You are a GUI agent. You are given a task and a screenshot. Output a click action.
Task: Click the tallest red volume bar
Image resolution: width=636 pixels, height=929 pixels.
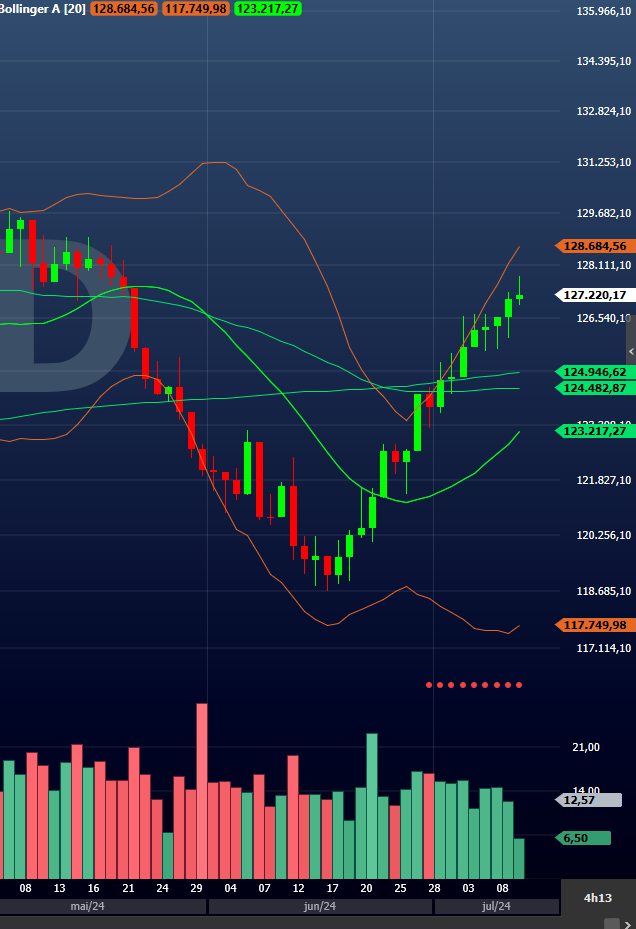click(x=202, y=791)
